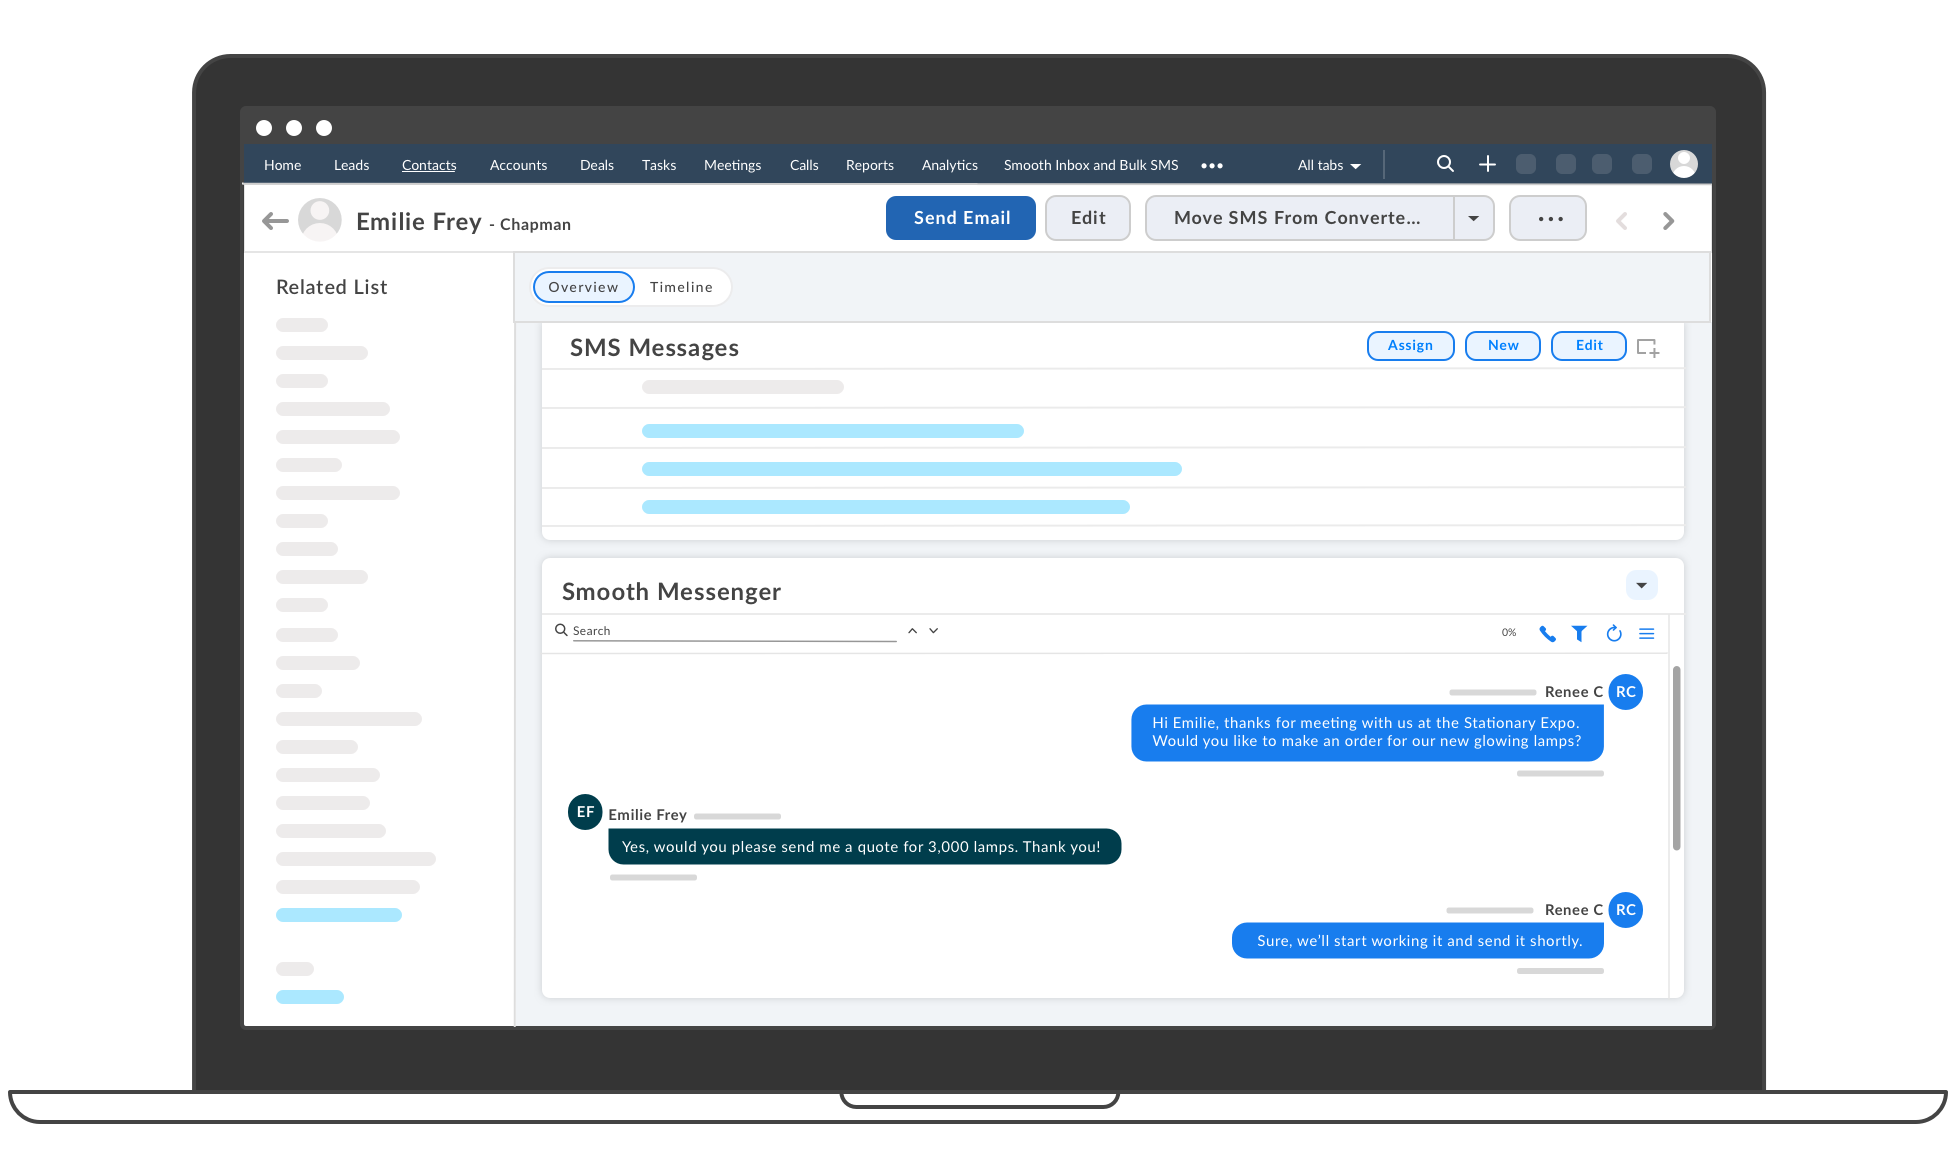Click Emilie Frey's contact photo placeholder
Viewport: 1956px width, 1166px height.
coord(320,219)
